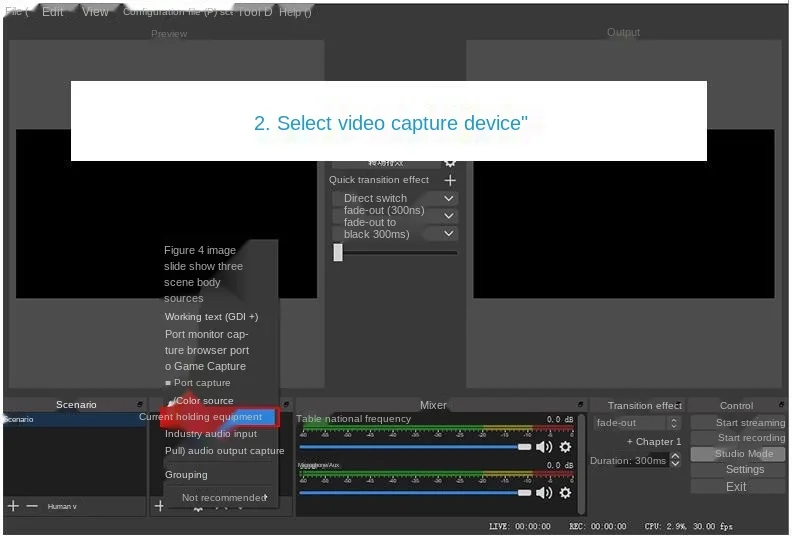Choose Current holding equipment entry
Screen dimensions: 792x536
218,417
